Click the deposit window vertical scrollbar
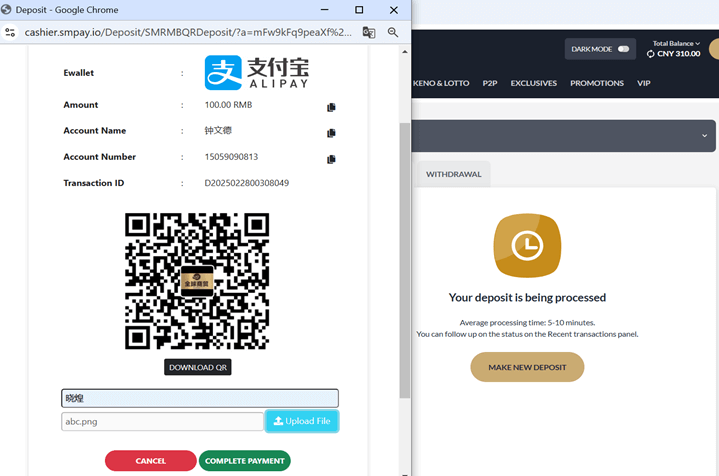 tap(404, 260)
